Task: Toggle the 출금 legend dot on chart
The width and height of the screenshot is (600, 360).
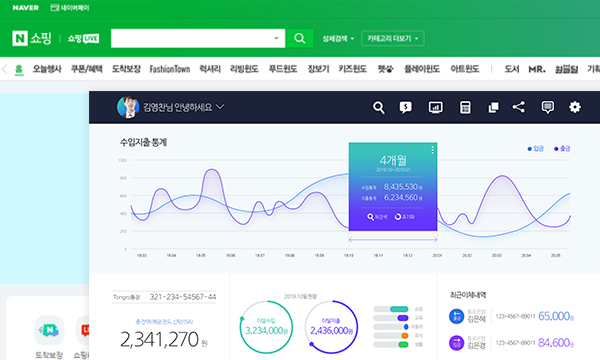Action: coord(556,149)
